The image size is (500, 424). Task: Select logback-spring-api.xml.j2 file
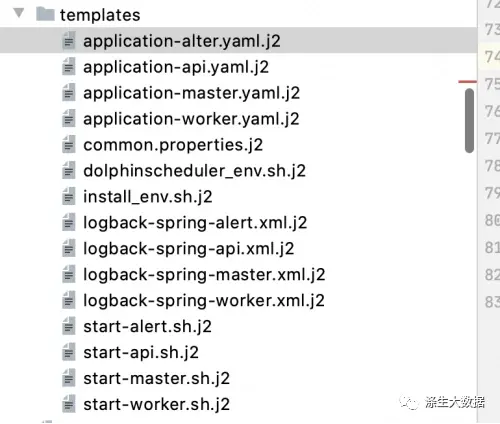[x=189, y=249]
